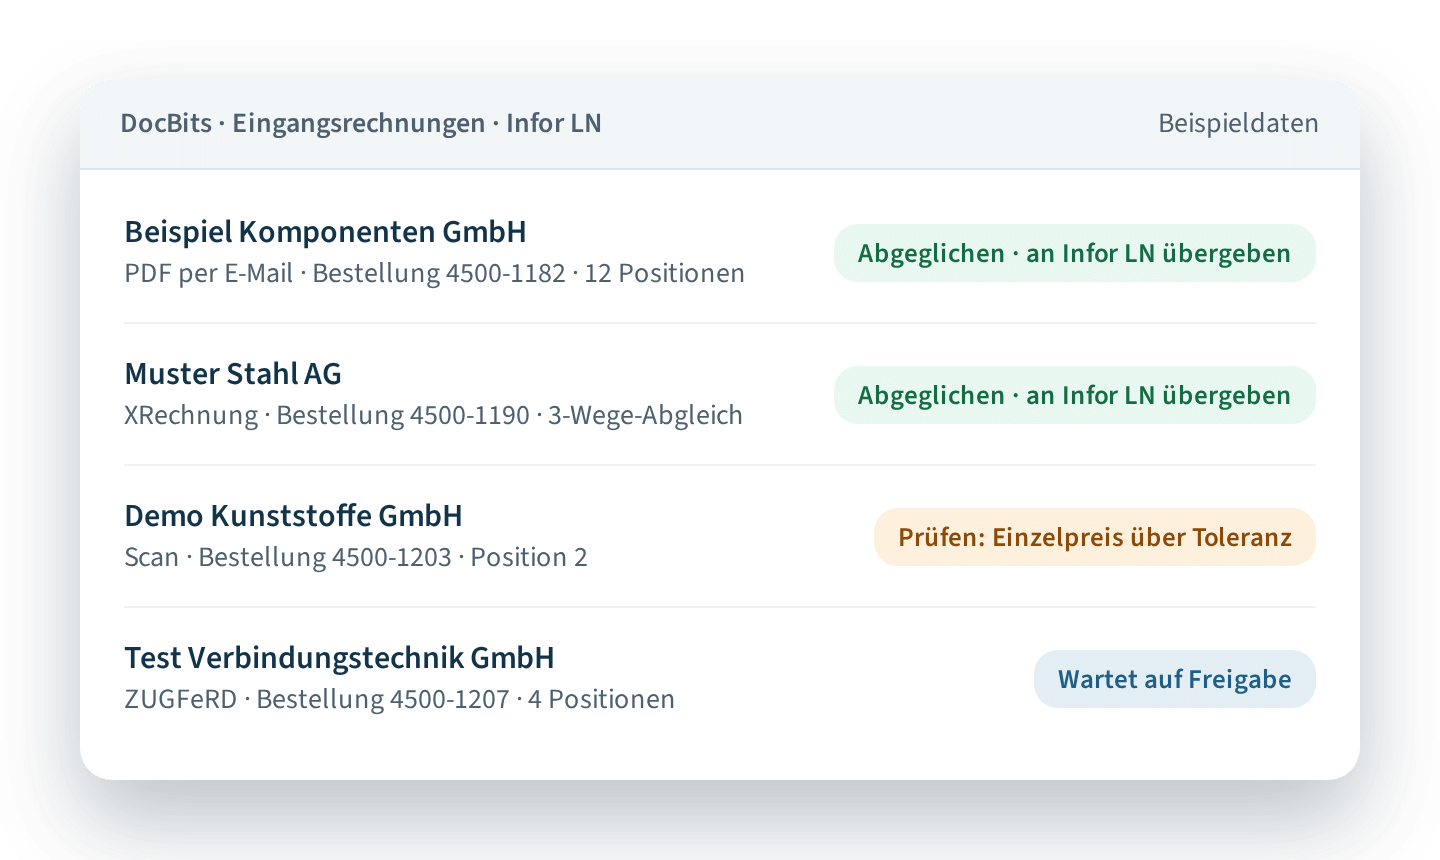The image size is (1440, 860).
Task: Click details 'Scan · Bestellung 4500-1203 · Position 2'
Action: click(355, 557)
